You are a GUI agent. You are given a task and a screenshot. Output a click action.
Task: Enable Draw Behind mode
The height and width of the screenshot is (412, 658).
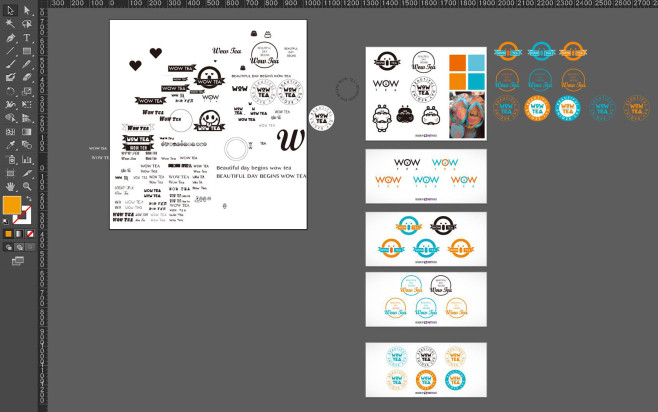tap(19, 248)
